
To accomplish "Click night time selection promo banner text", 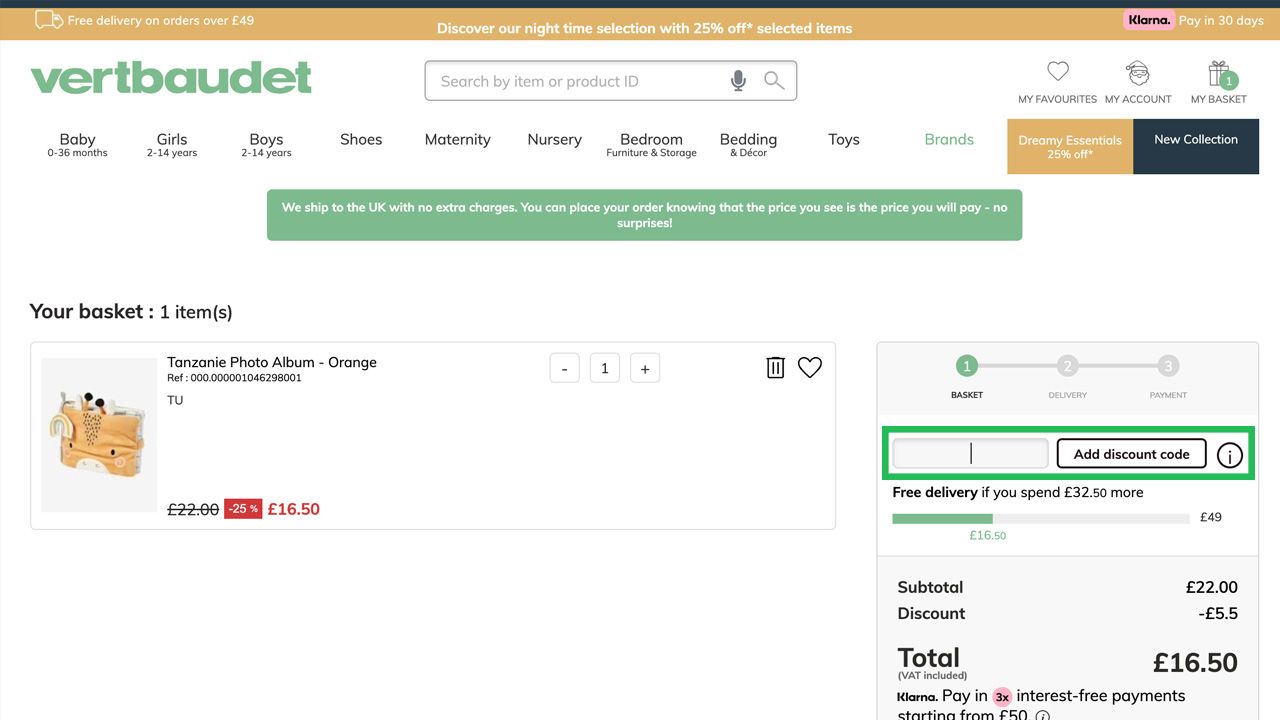I will pyautogui.click(x=644, y=28).
